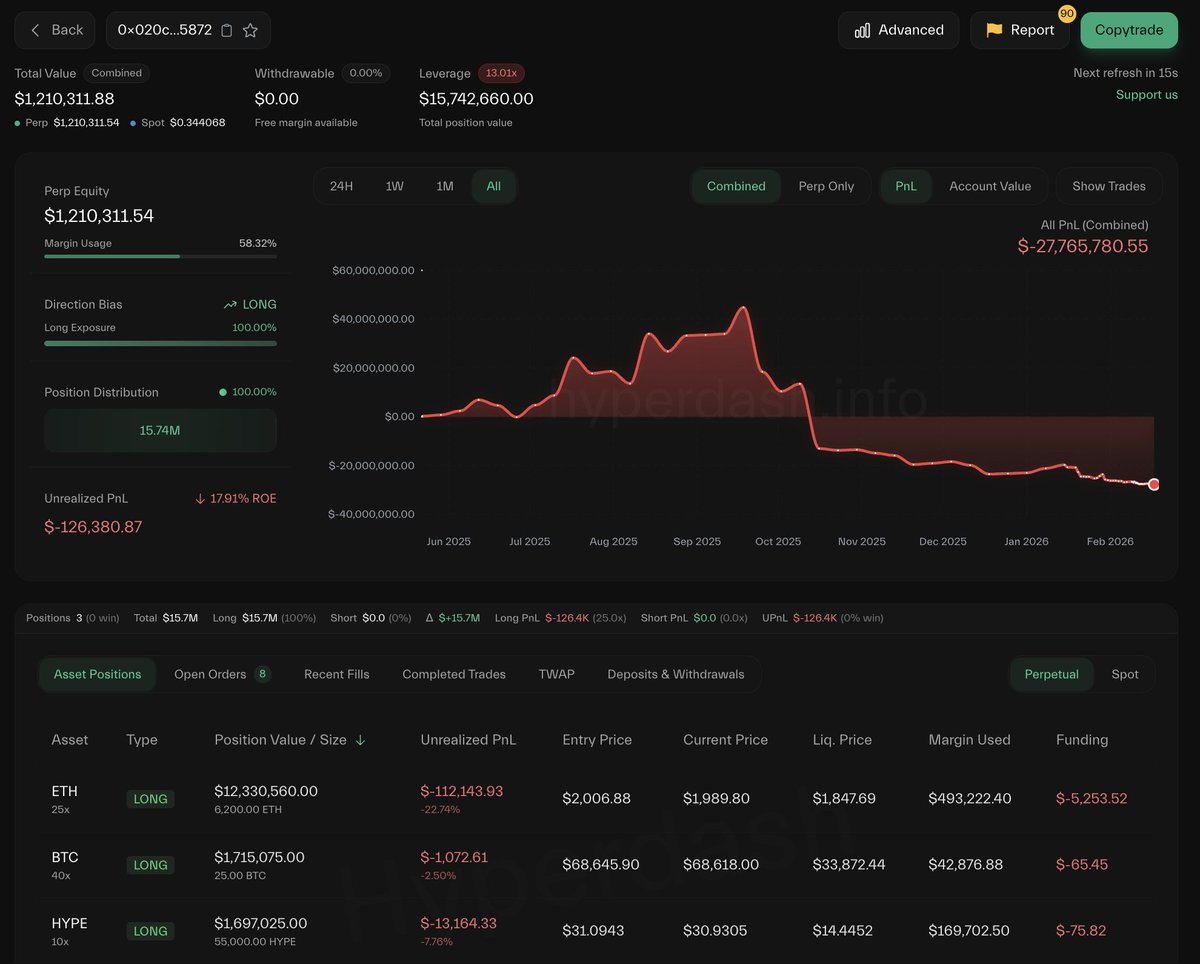Switch chart to Perp Only view
The height and width of the screenshot is (964, 1200).
pos(827,186)
